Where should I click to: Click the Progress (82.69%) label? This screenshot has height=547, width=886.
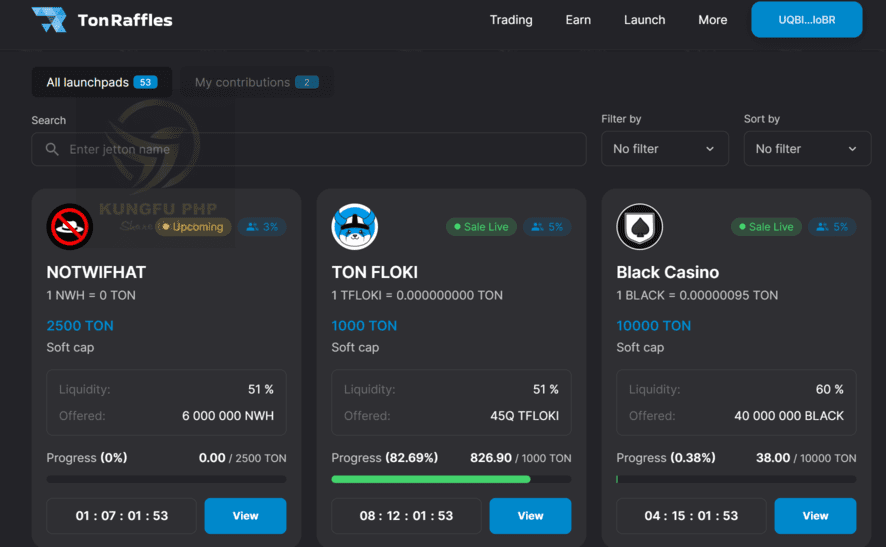[384, 458]
